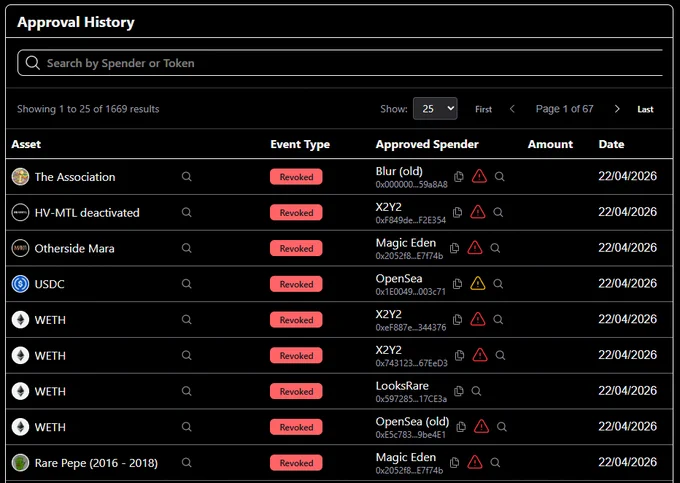Click the search icon beside Rare Pepe asset
Image resolution: width=680 pixels, height=483 pixels.
pos(186,462)
